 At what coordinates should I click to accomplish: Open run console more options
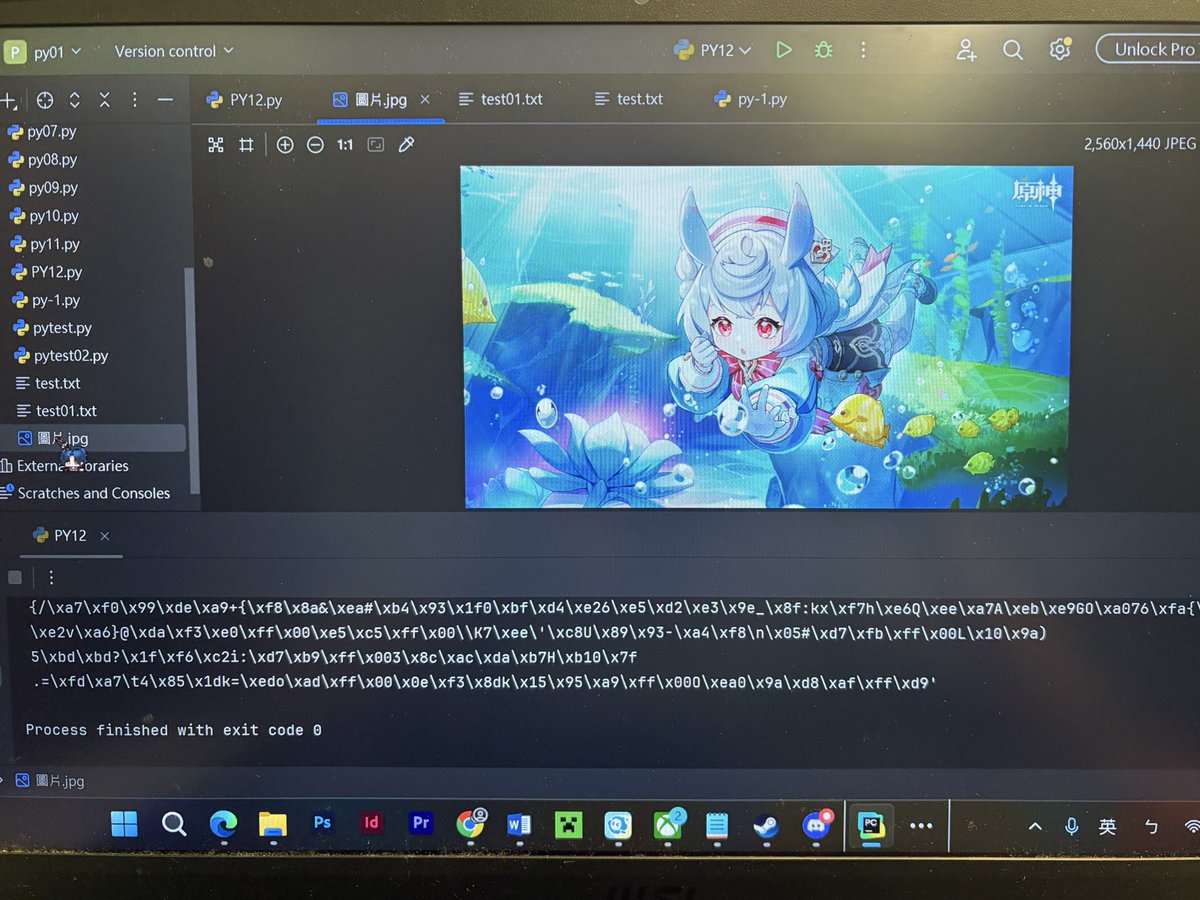tap(51, 577)
